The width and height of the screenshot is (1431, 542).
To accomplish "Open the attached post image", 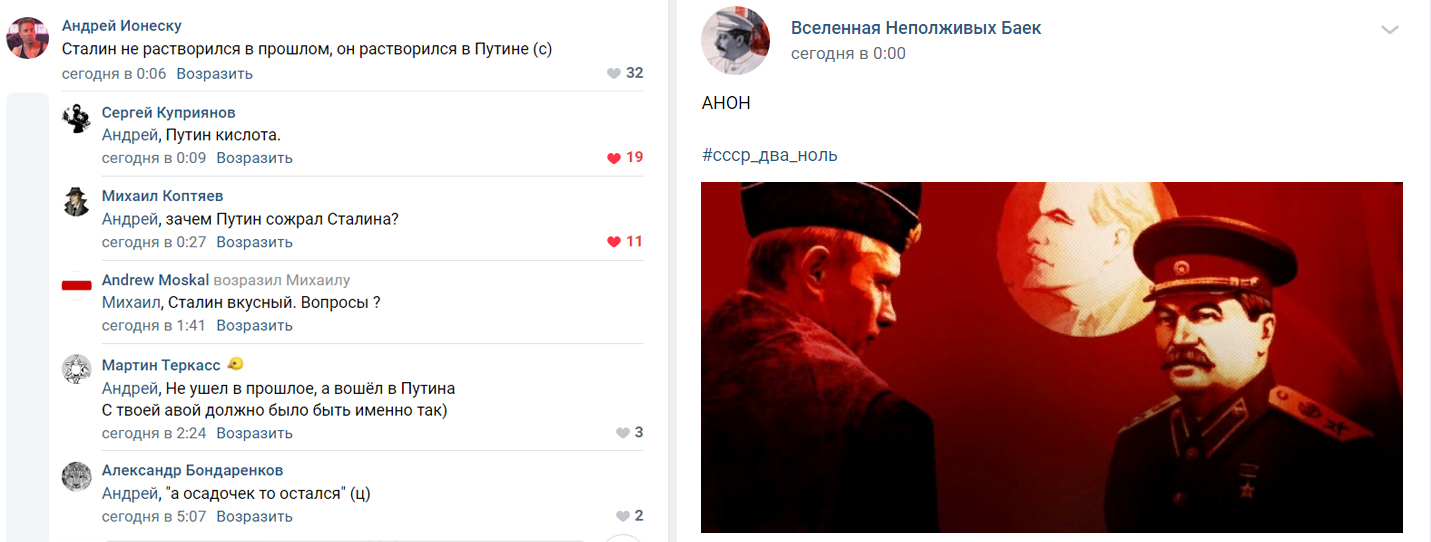I will pos(1052,357).
